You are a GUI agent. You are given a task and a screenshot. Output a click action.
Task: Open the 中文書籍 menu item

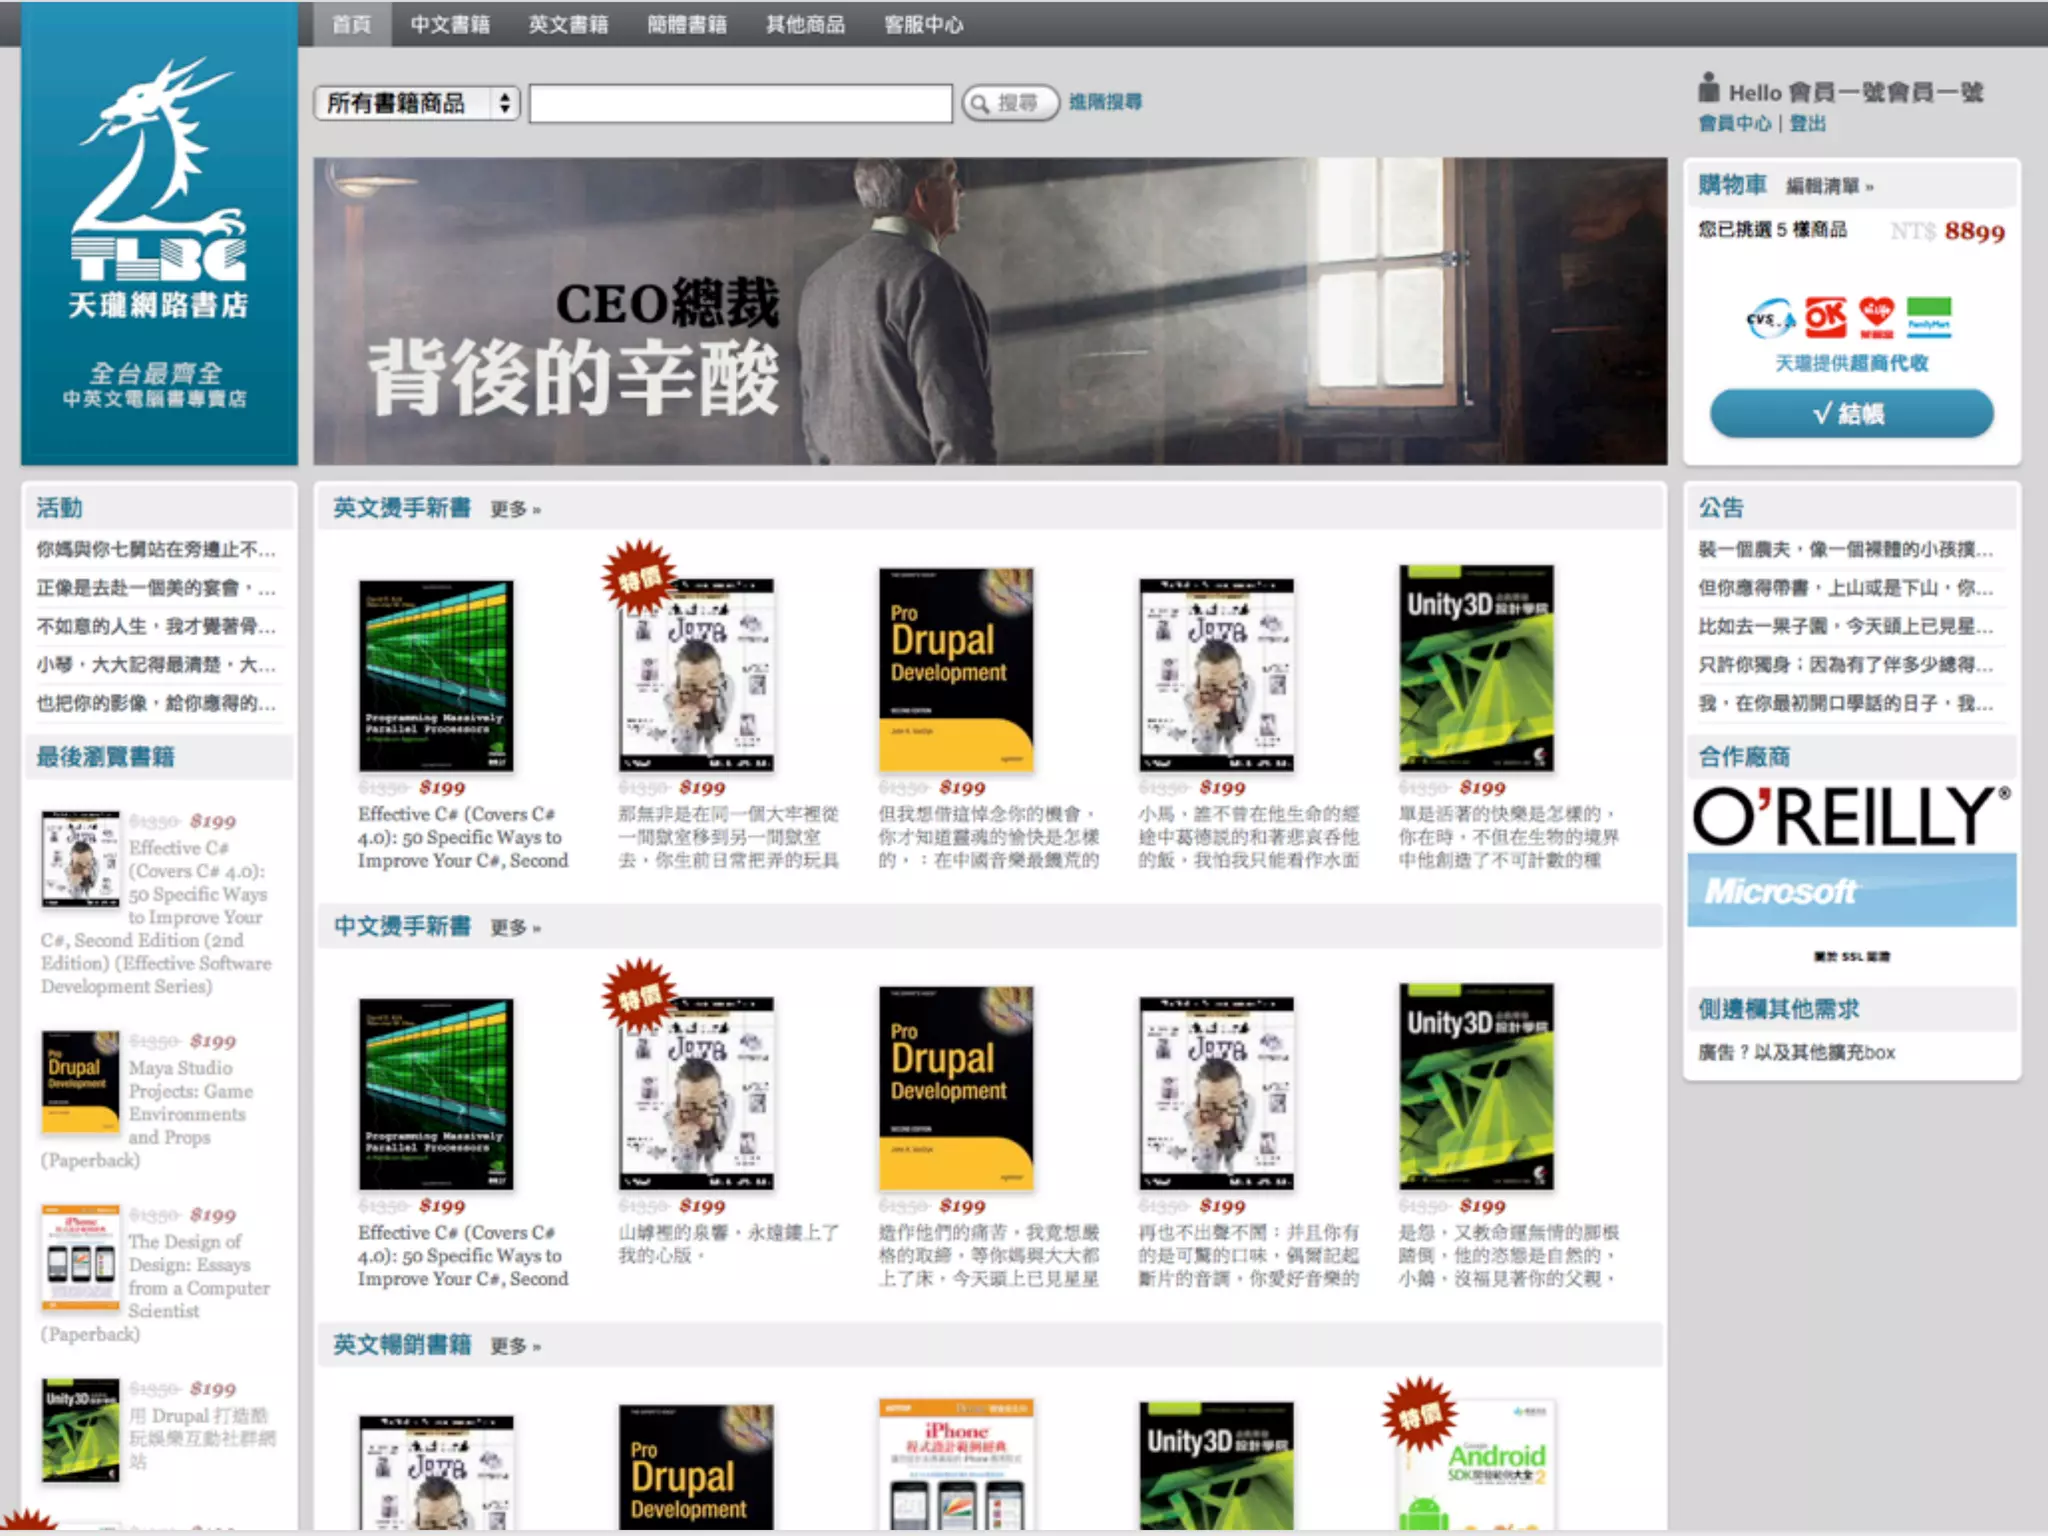point(450,24)
